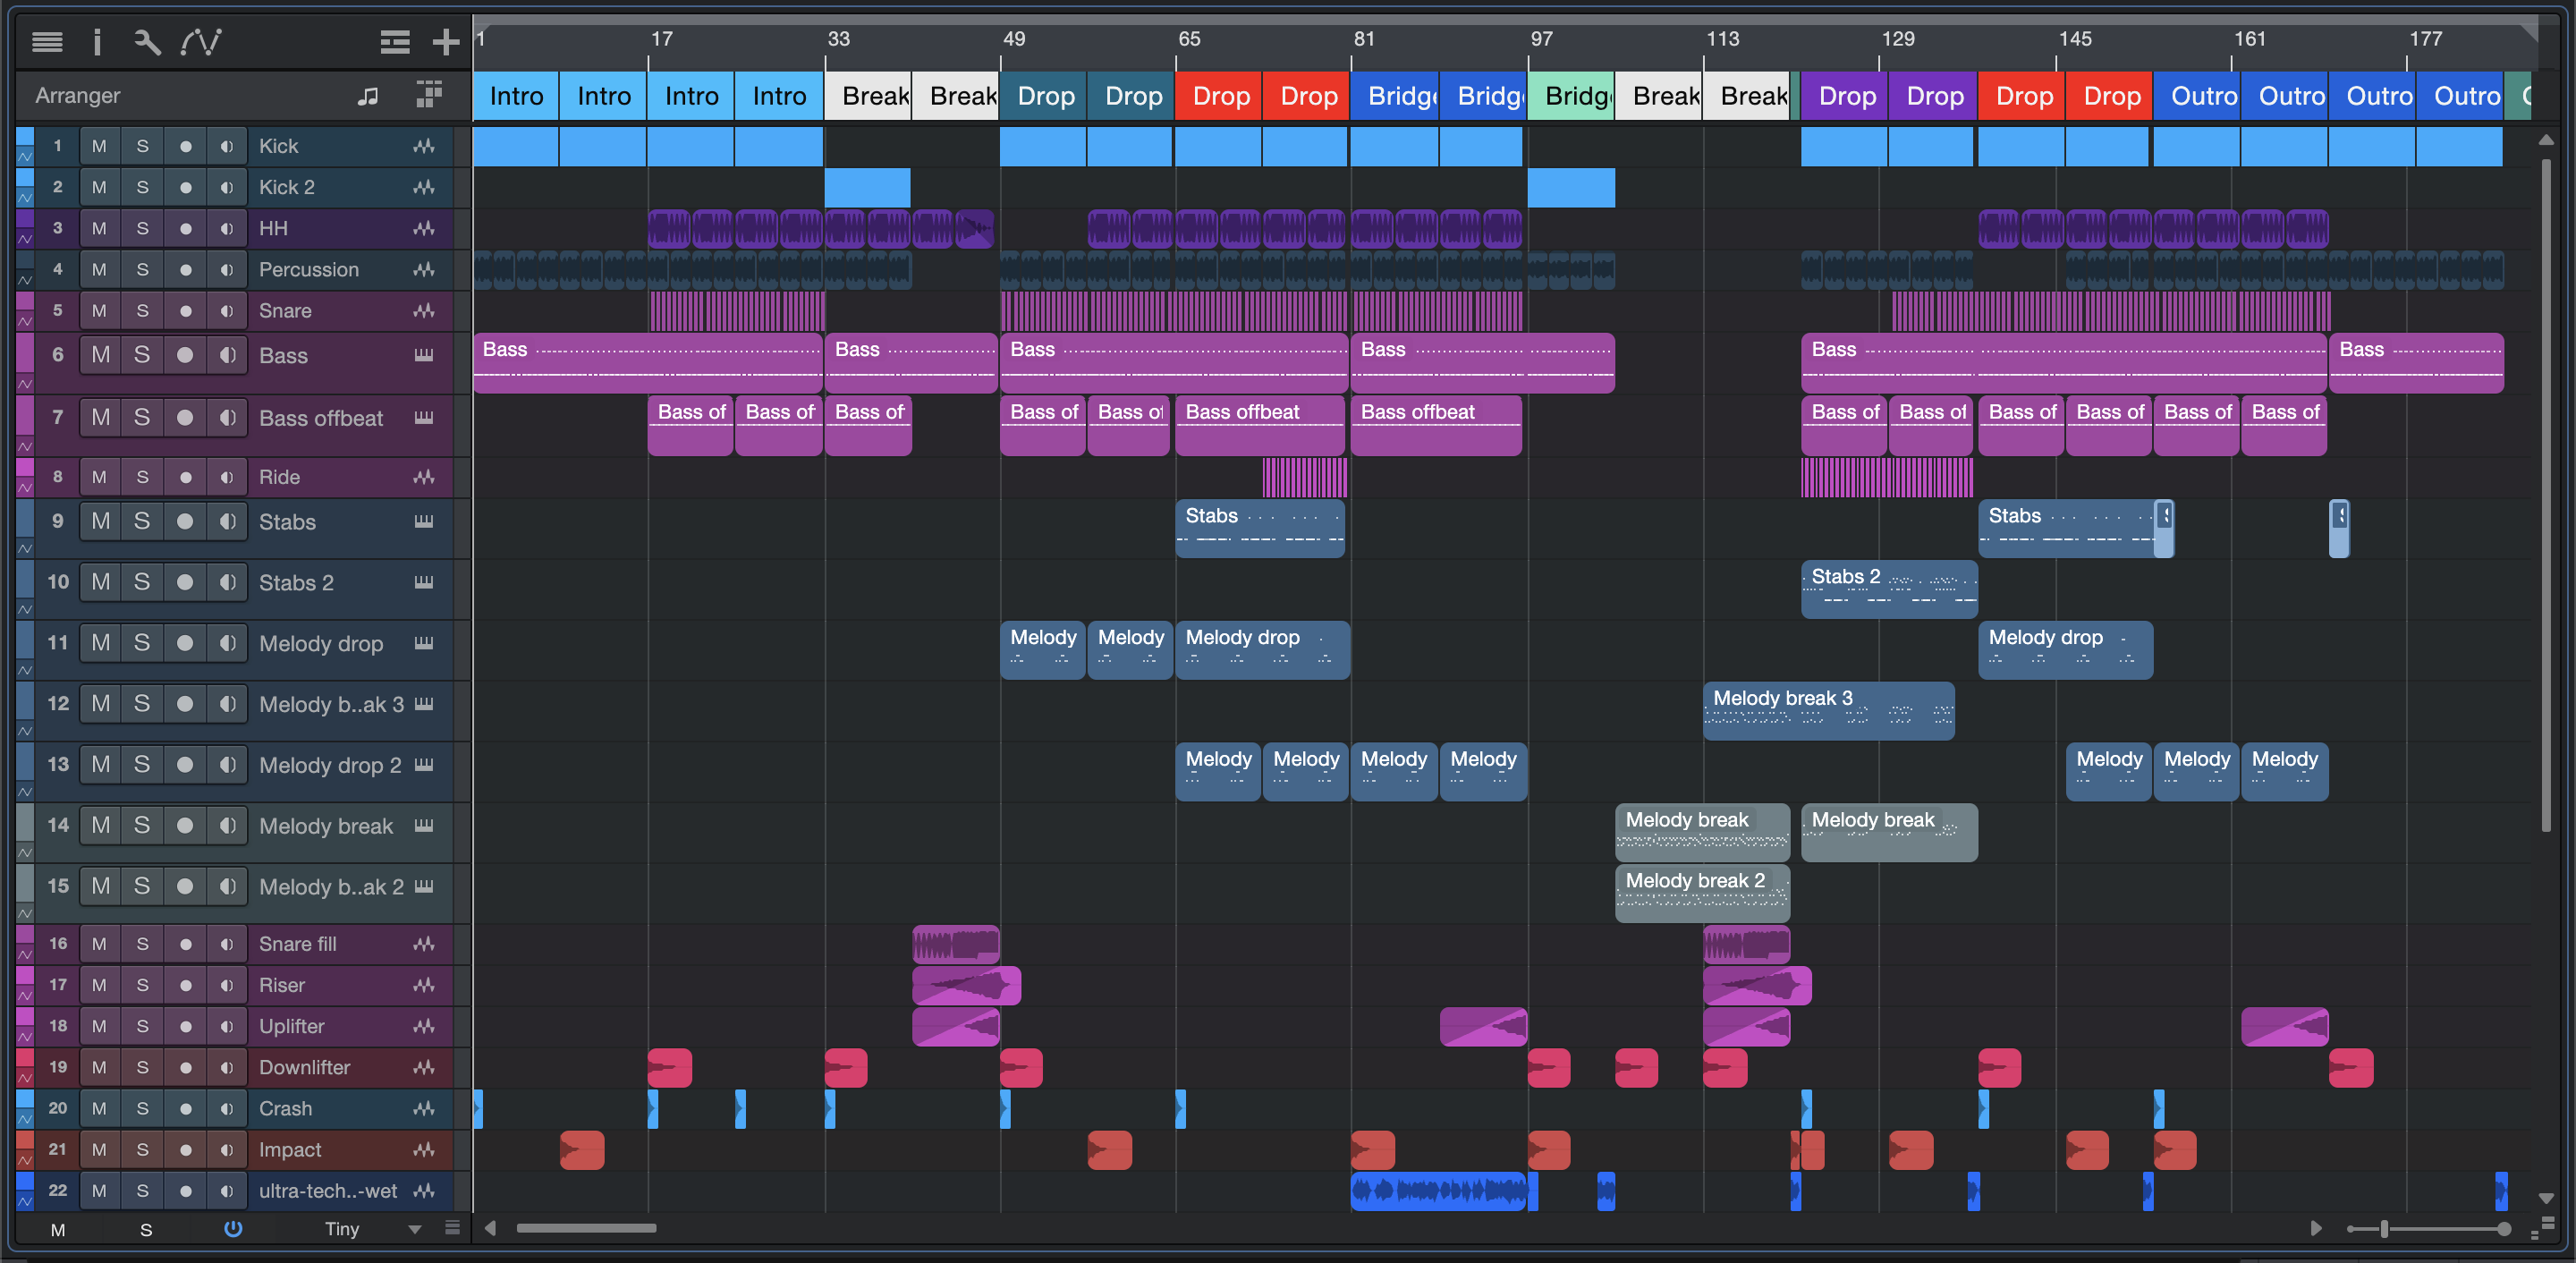Solo the Snare track
The width and height of the screenshot is (2576, 1263).
142,311
